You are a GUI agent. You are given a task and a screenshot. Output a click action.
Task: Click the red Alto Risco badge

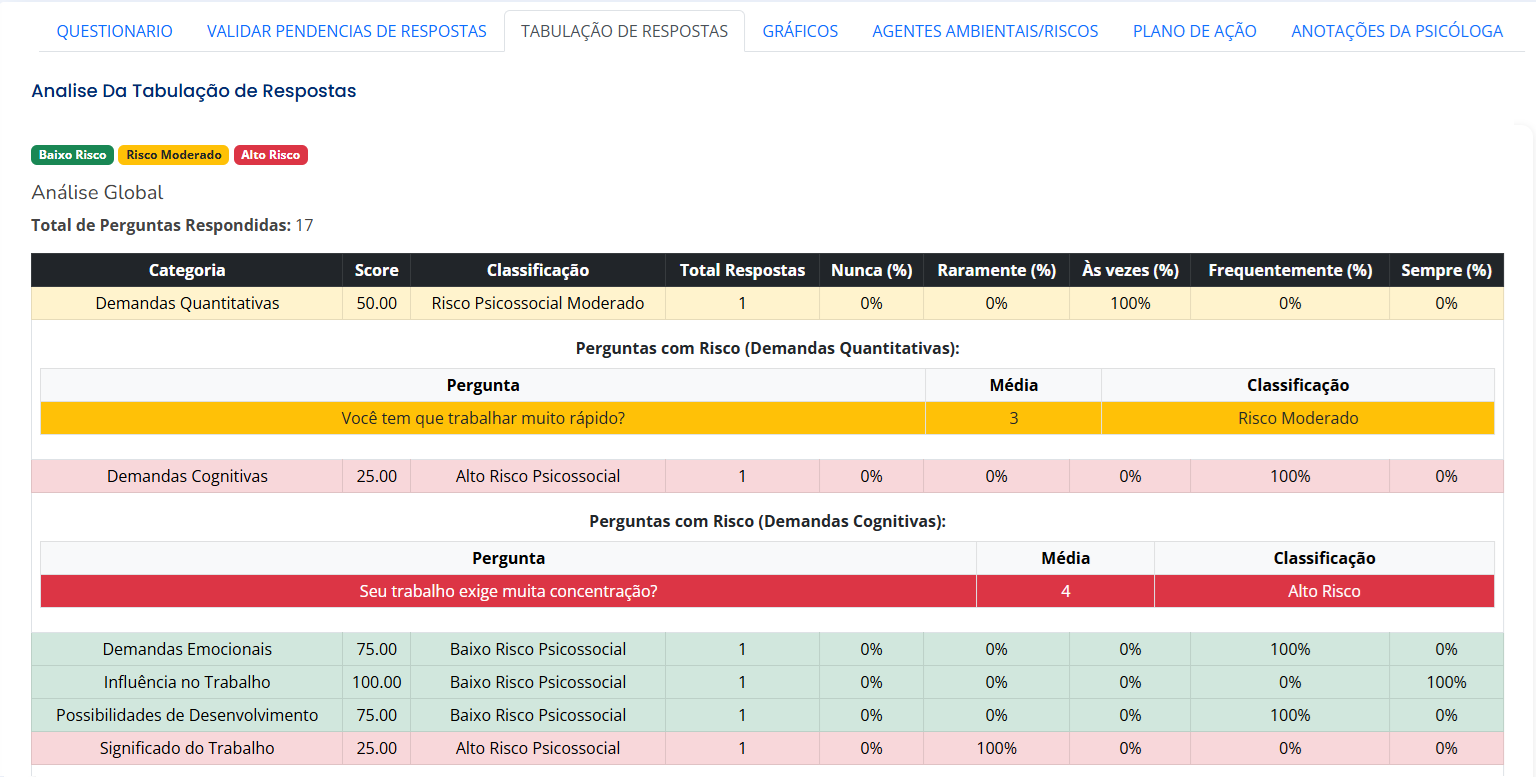click(271, 155)
